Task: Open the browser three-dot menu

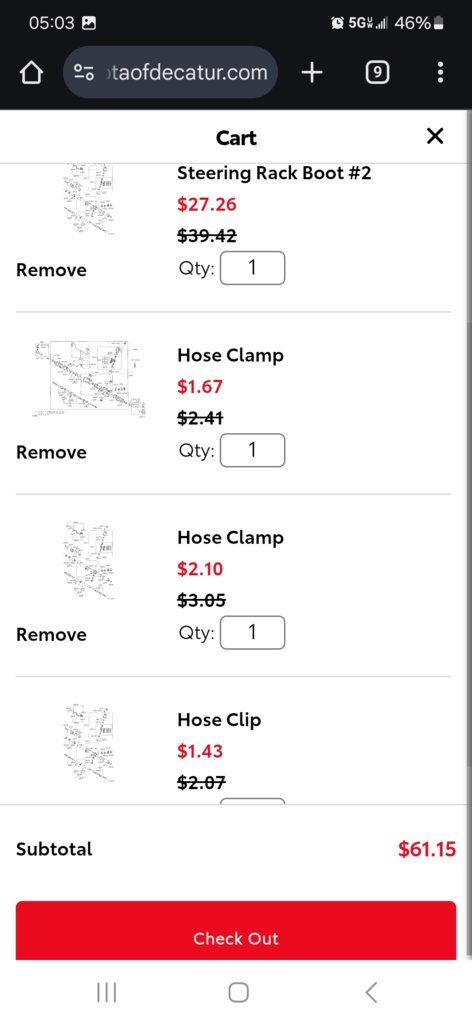Action: 441,72
